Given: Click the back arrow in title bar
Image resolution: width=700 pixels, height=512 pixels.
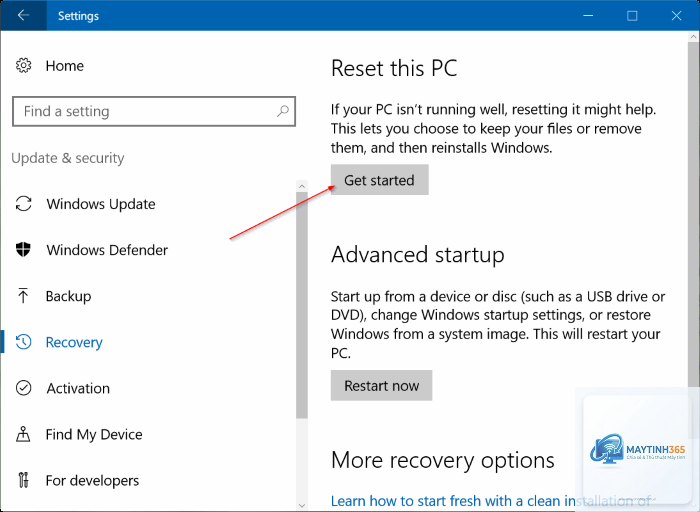Looking at the screenshot, I should click(23, 15).
